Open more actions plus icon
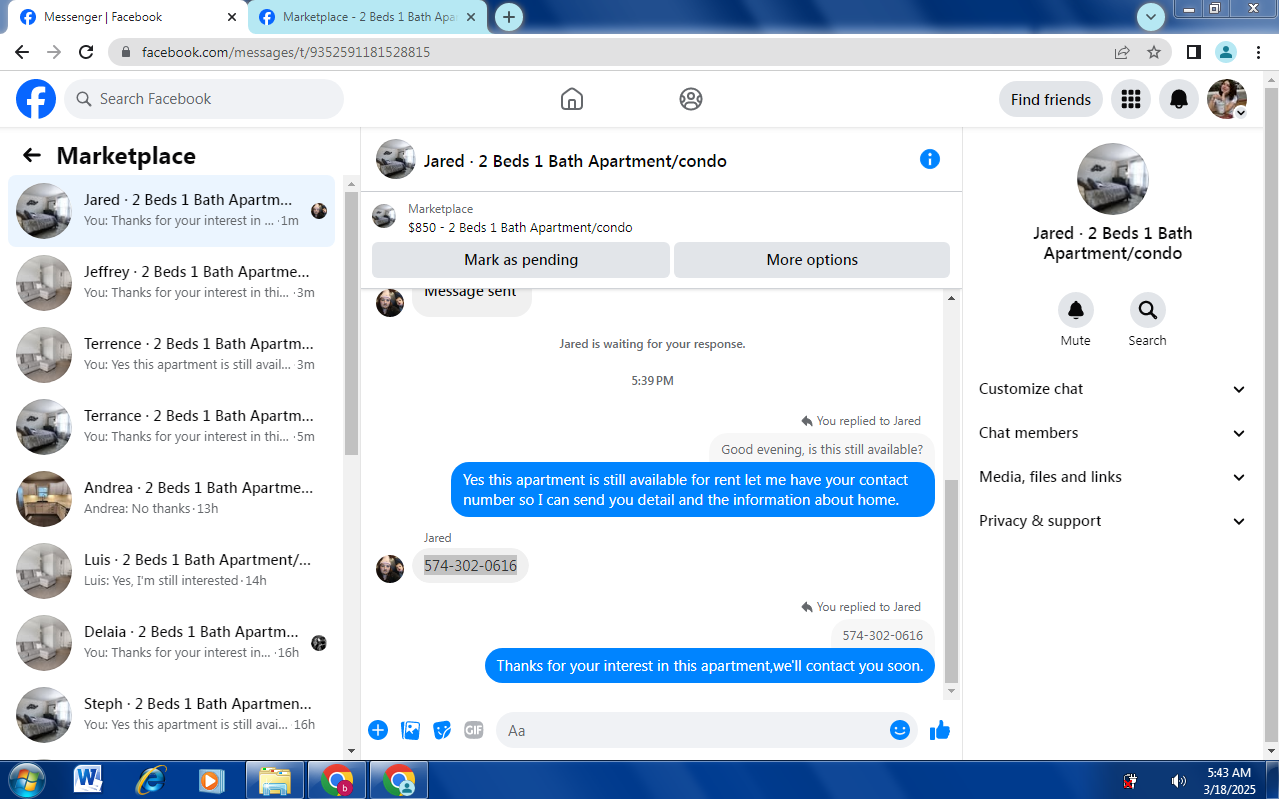Viewport: 1279px width, 799px height. 378,730
